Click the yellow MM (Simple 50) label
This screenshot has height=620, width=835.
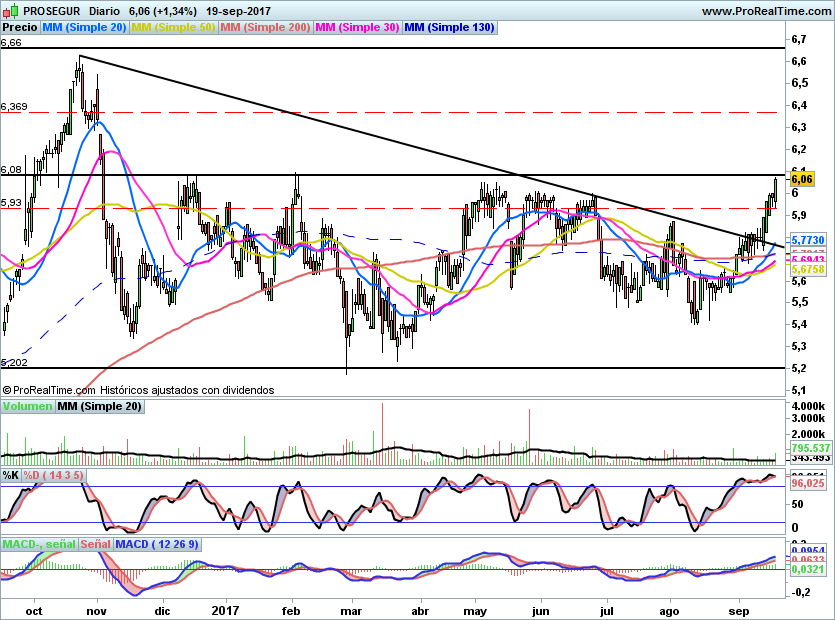[174, 28]
